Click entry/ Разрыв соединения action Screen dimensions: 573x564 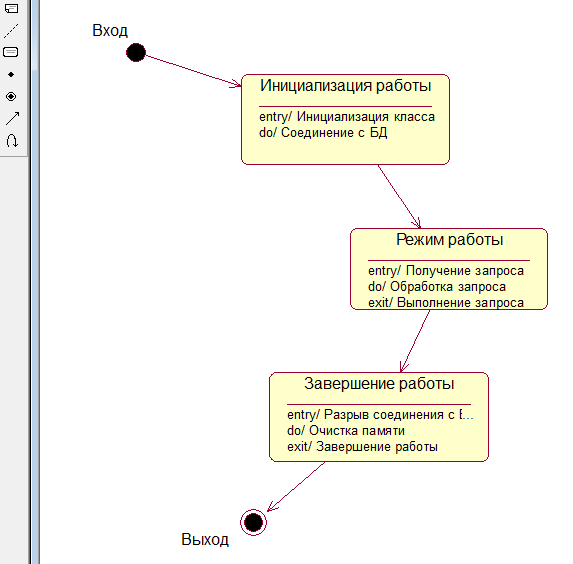pyautogui.click(x=380, y=415)
